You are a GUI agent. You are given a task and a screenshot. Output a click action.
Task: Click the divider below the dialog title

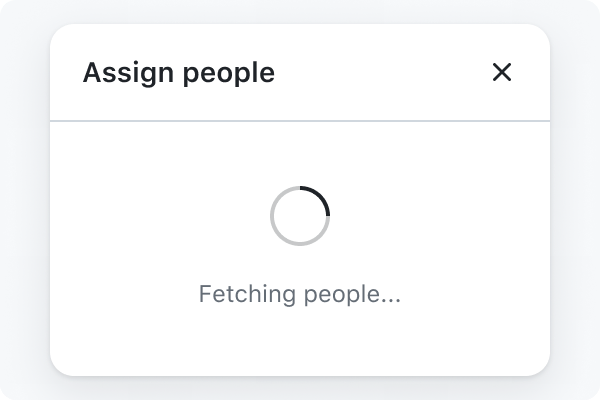pyautogui.click(x=300, y=121)
